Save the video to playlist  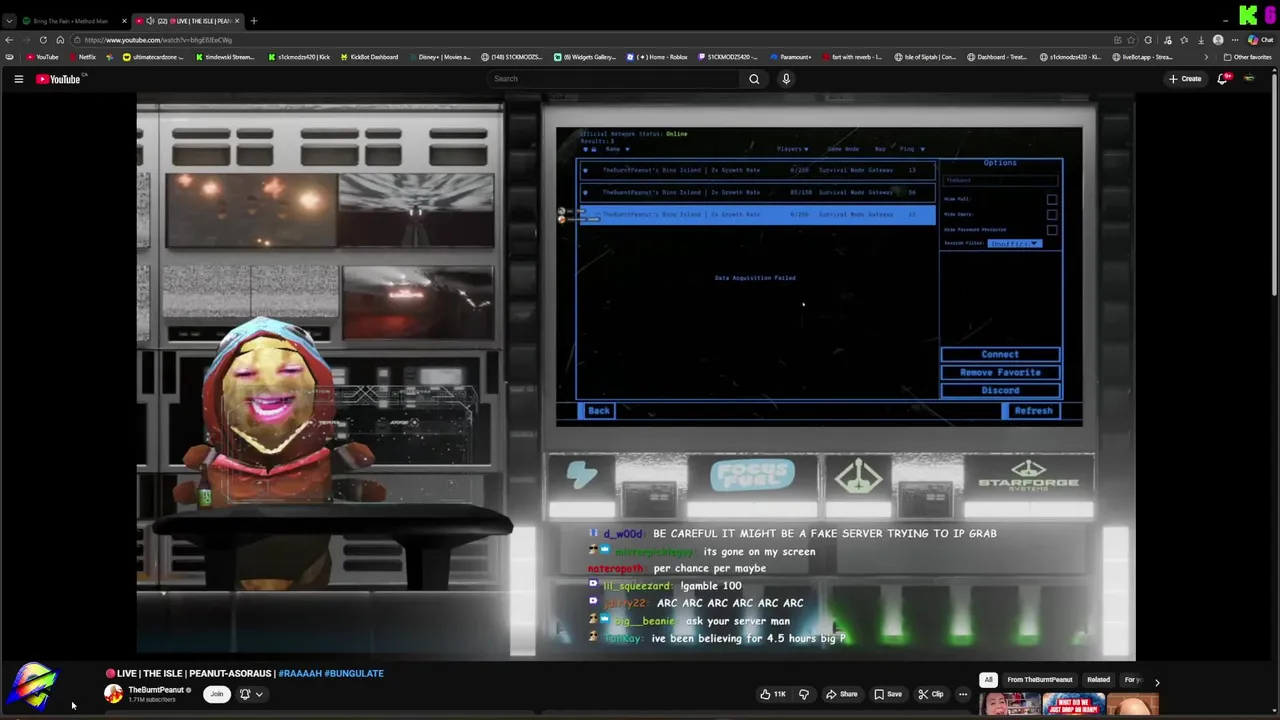(x=888, y=694)
